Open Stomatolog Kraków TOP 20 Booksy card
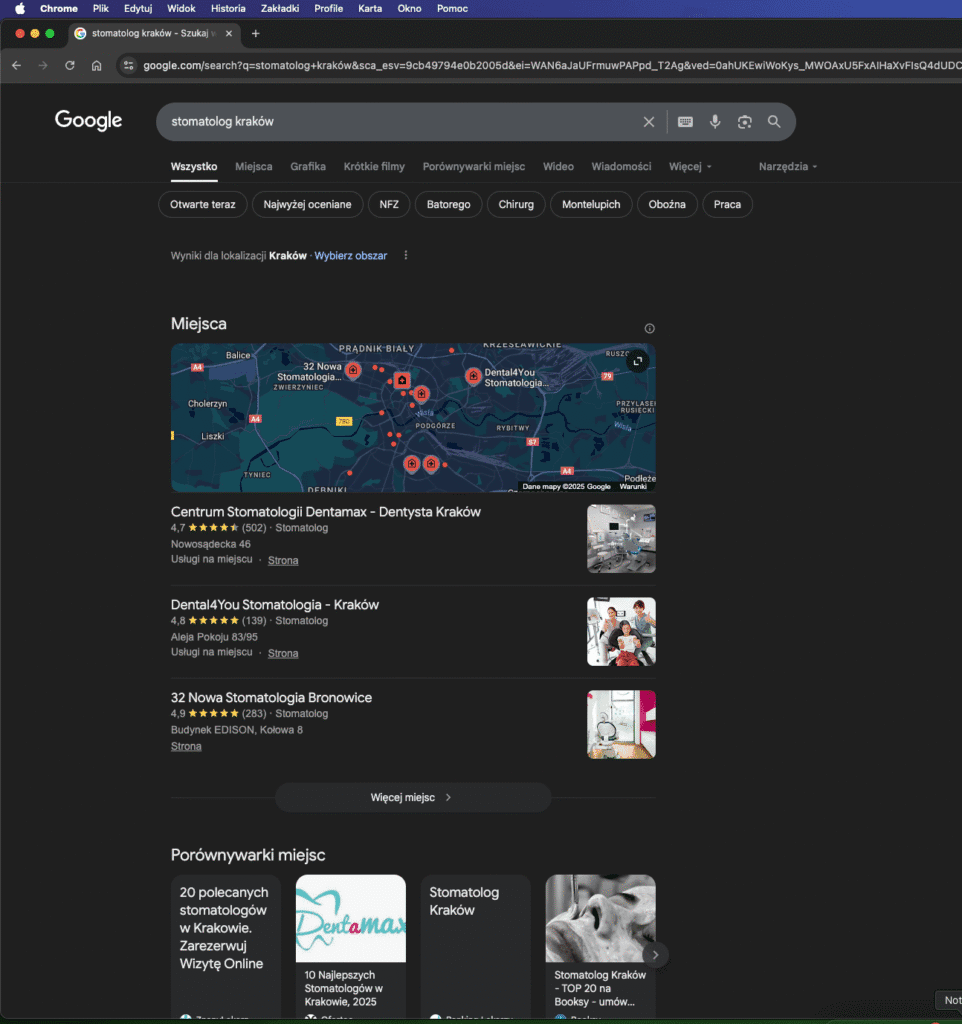The image size is (962, 1024). point(600,947)
